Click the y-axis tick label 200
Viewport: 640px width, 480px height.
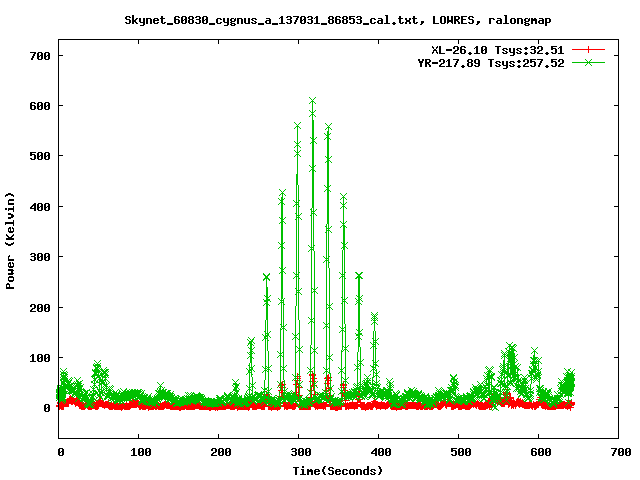tap(40, 307)
